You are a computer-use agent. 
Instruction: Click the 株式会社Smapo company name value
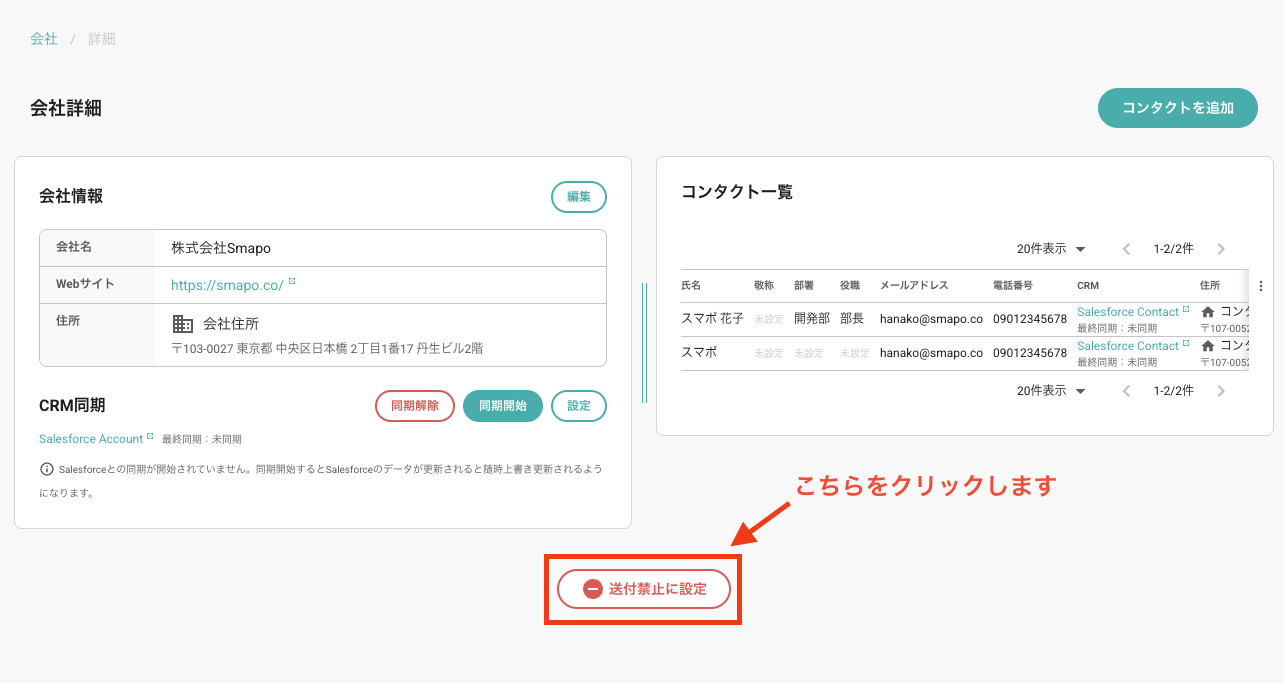[x=221, y=248]
